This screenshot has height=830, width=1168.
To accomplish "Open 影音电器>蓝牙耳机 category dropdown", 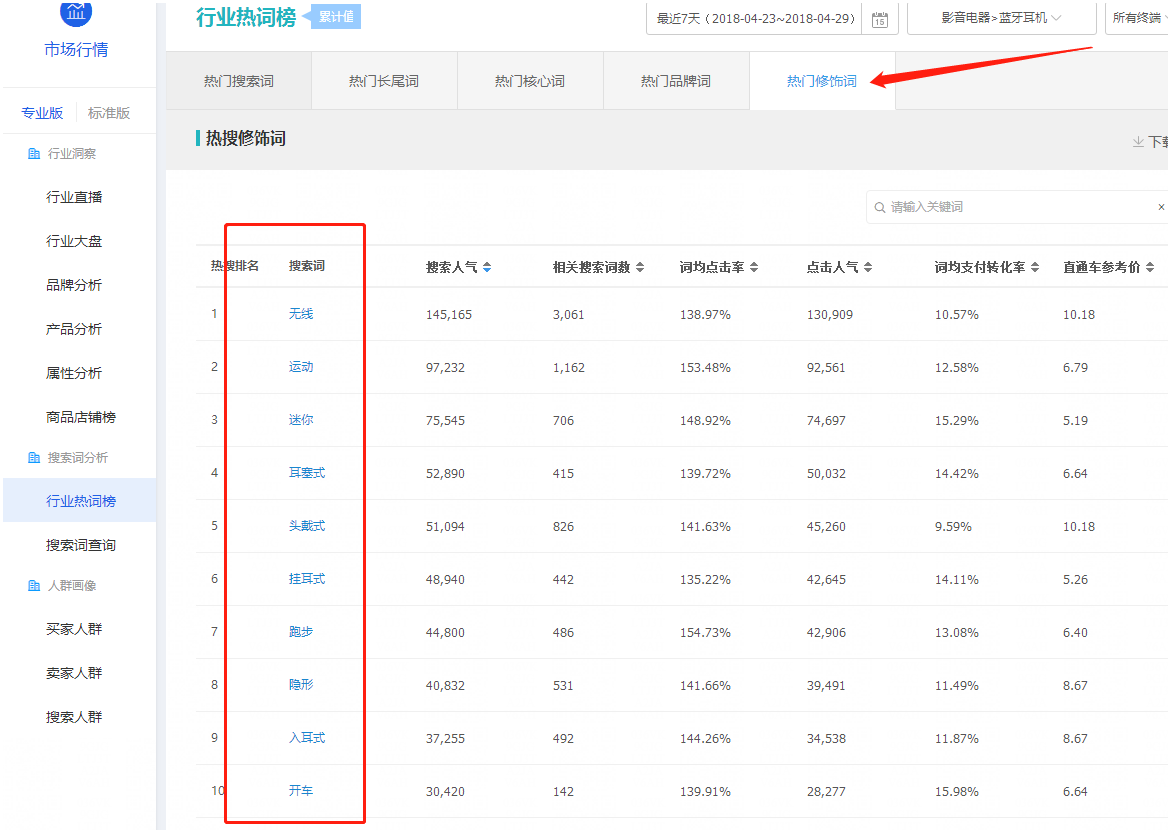I will pos(1001,18).
